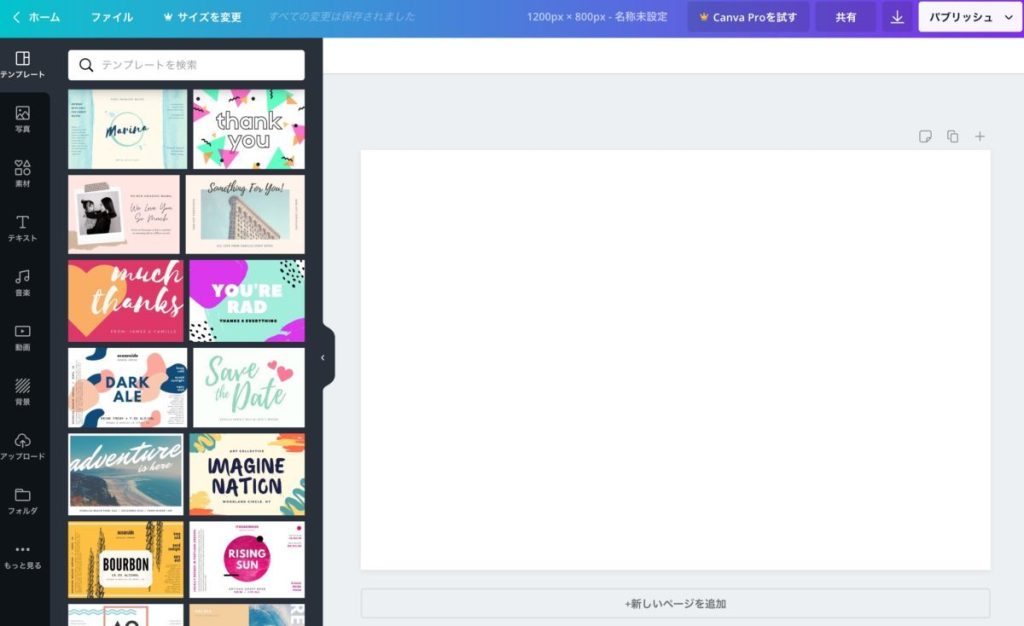Click +新しいページを追加 to add page

click(675, 603)
